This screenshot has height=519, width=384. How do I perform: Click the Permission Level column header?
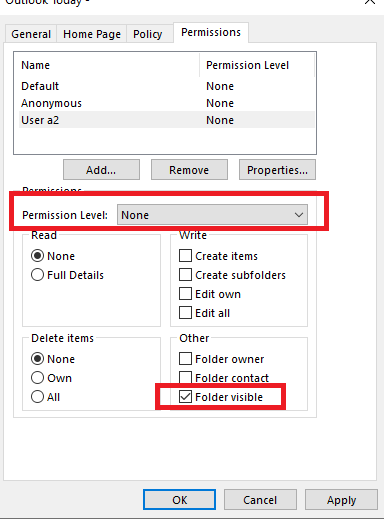click(x=257, y=65)
